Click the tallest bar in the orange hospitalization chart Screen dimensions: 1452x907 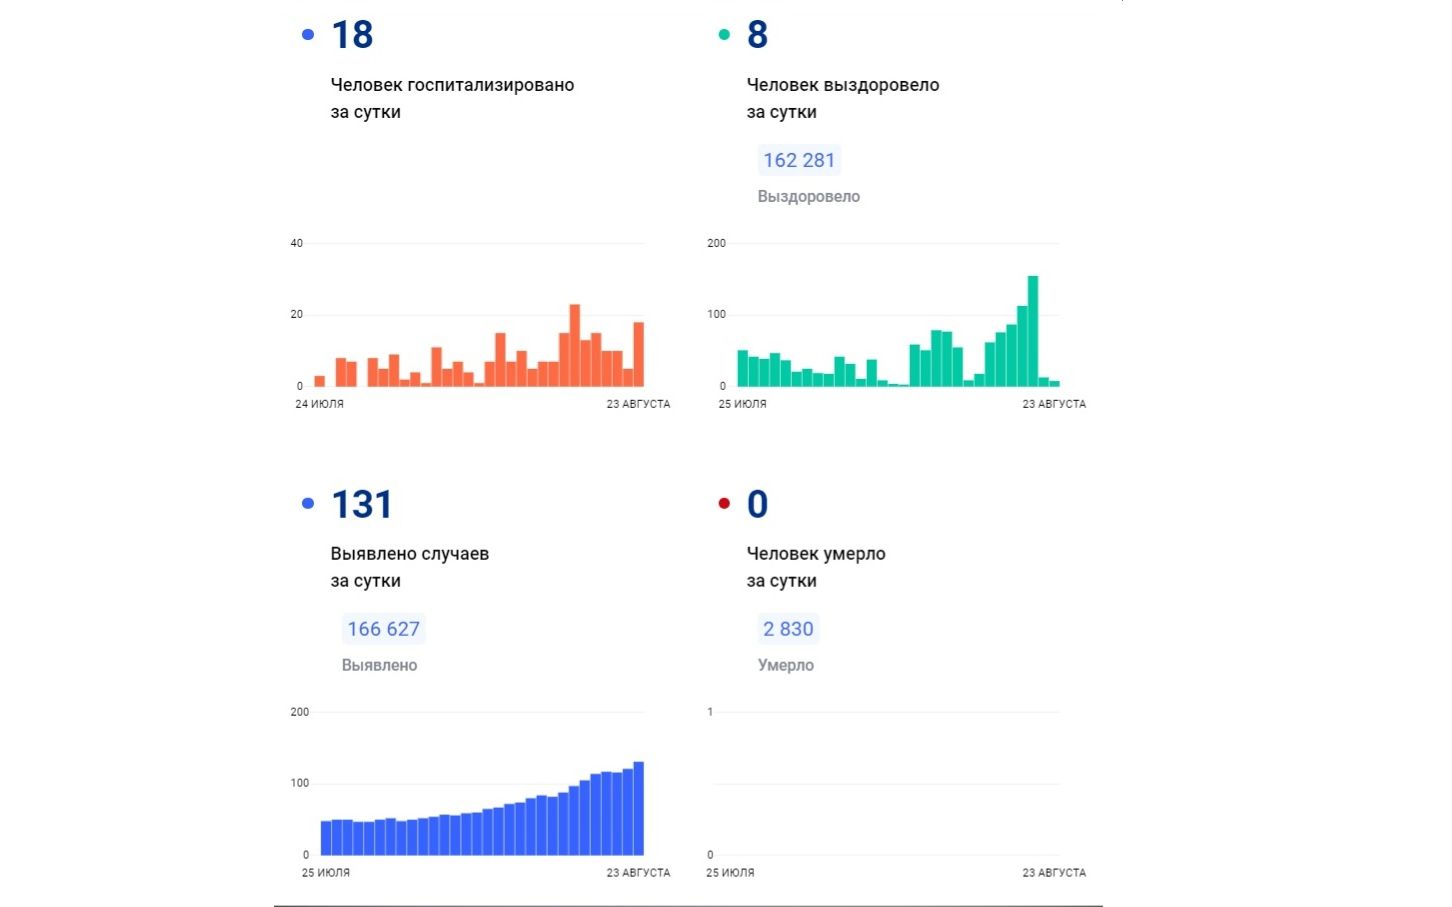(575, 345)
